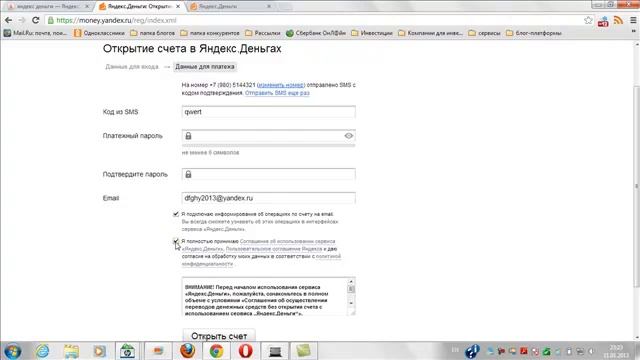Click the red Yandex mail extension icon

pyautogui.click(x=603, y=21)
